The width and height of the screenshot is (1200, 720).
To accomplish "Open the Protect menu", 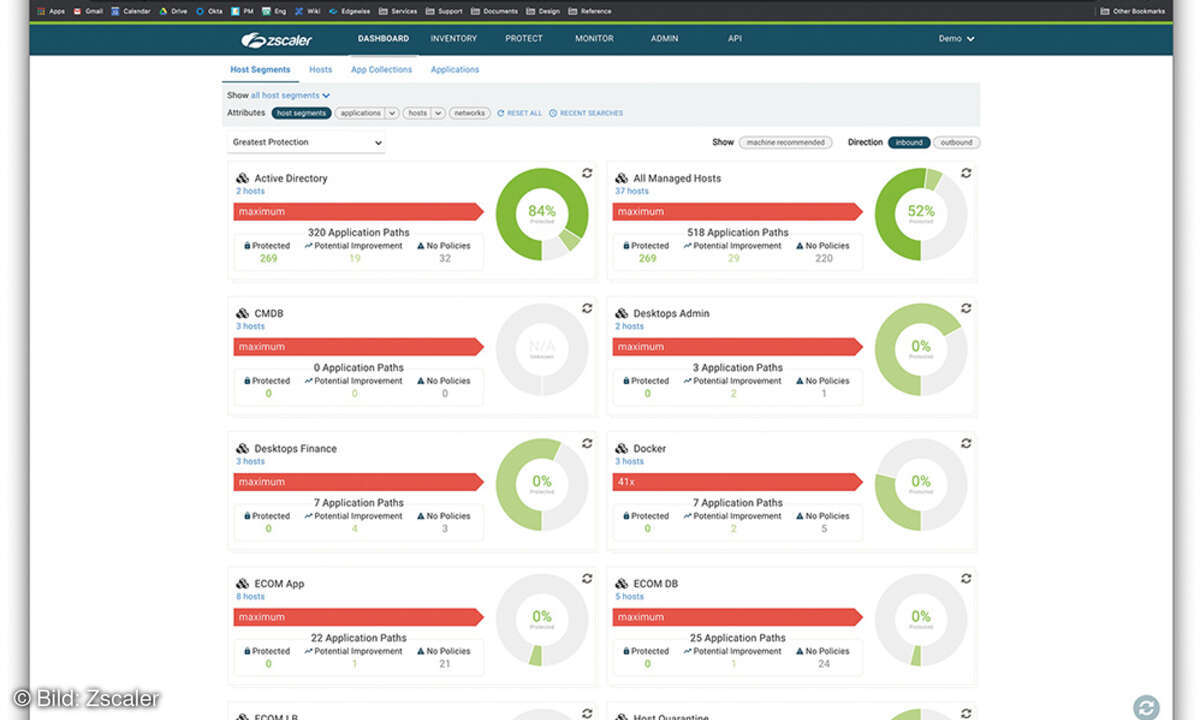I will [x=524, y=39].
